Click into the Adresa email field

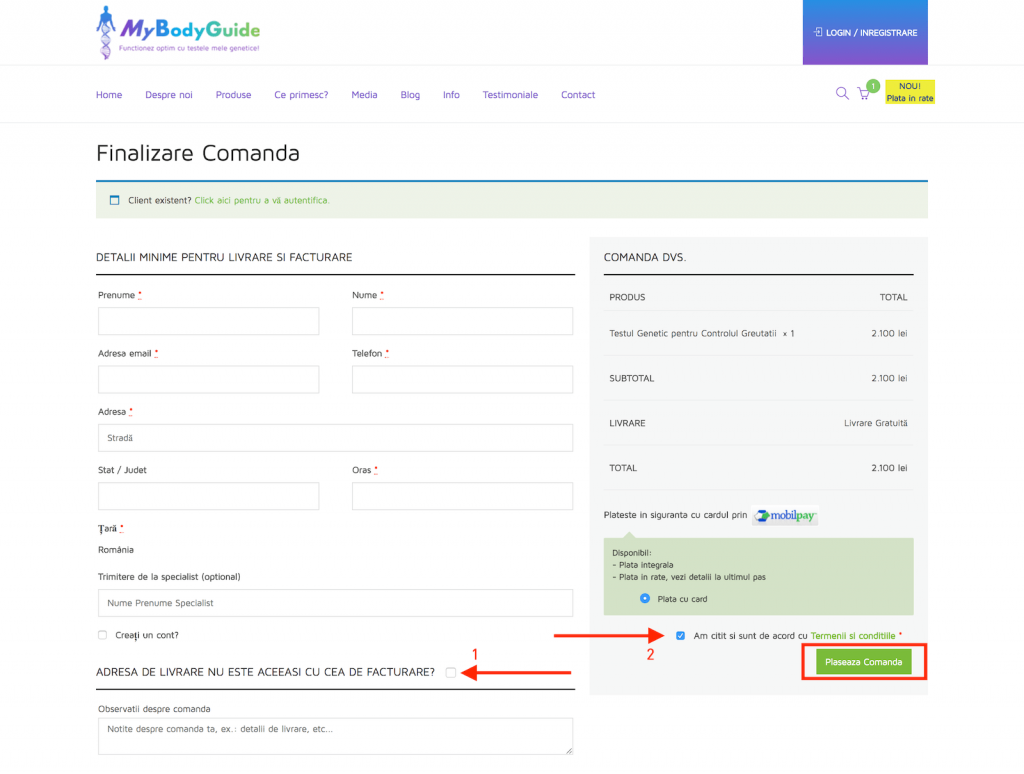(x=208, y=380)
